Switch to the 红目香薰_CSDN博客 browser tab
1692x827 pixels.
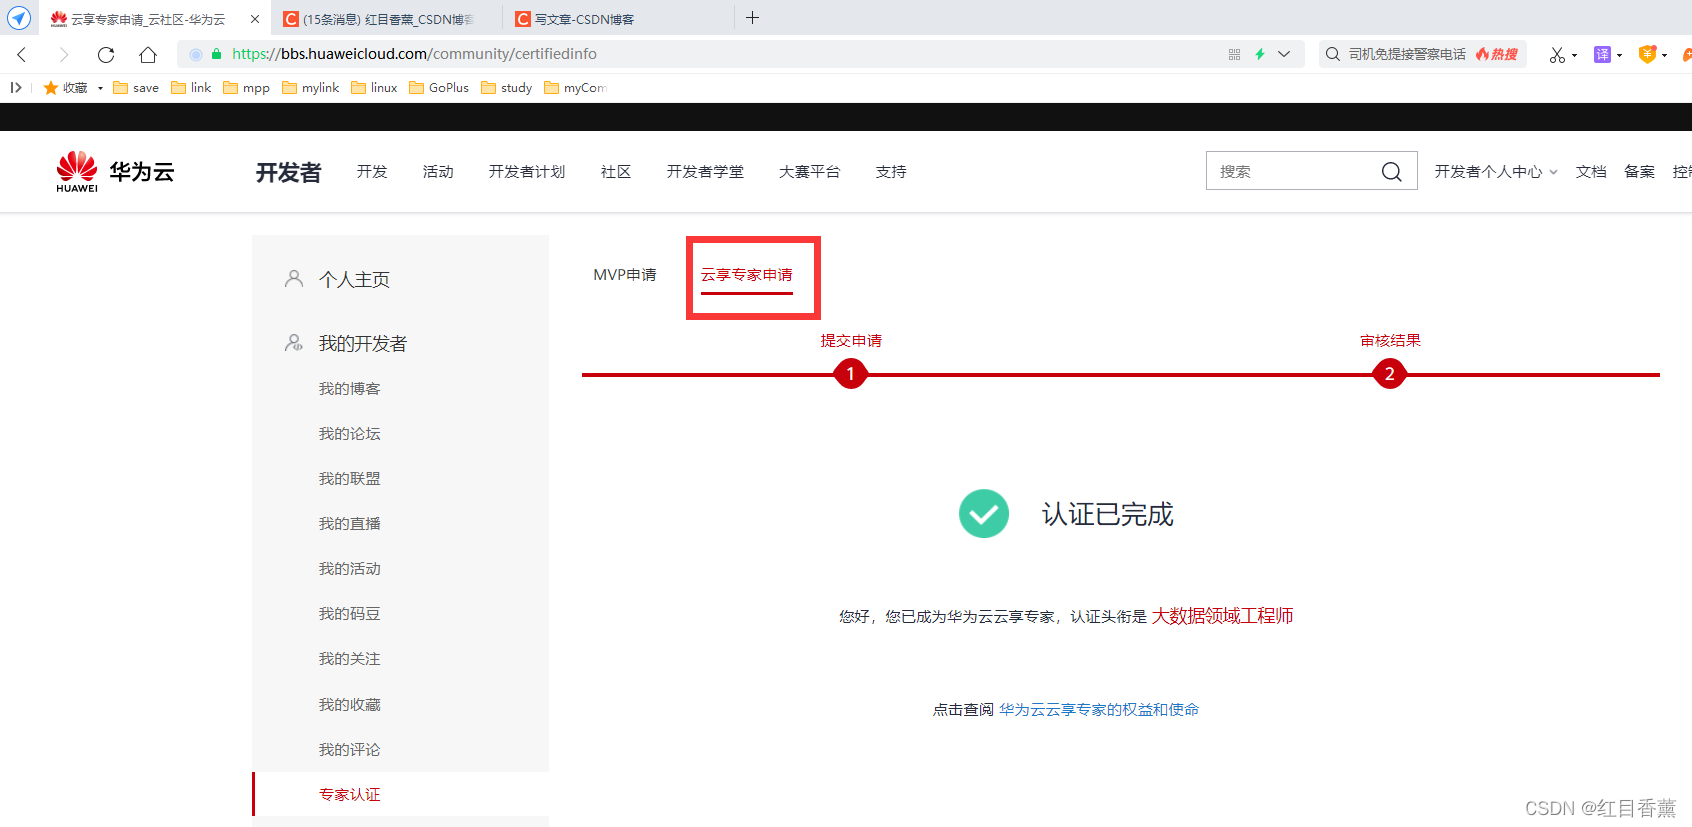pyautogui.click(x=386, y=19)
